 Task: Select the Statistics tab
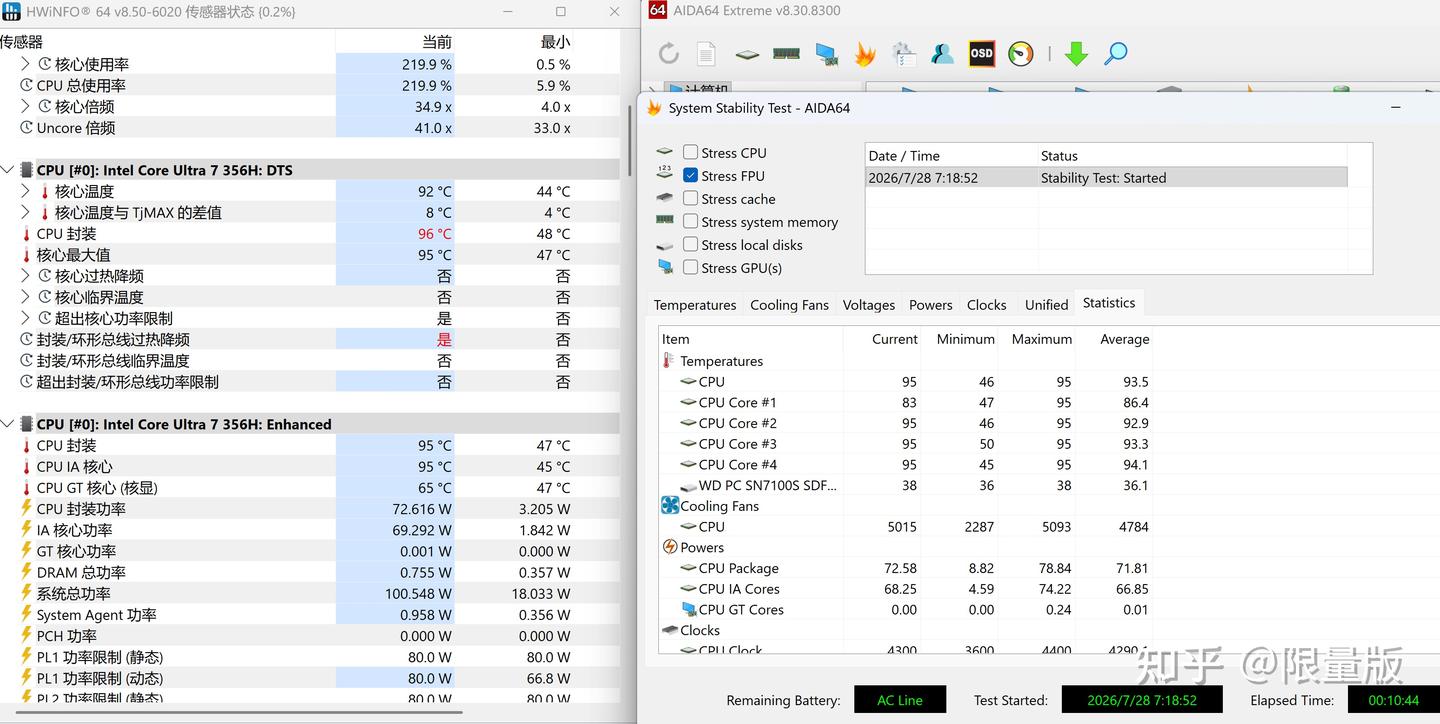1109,303
